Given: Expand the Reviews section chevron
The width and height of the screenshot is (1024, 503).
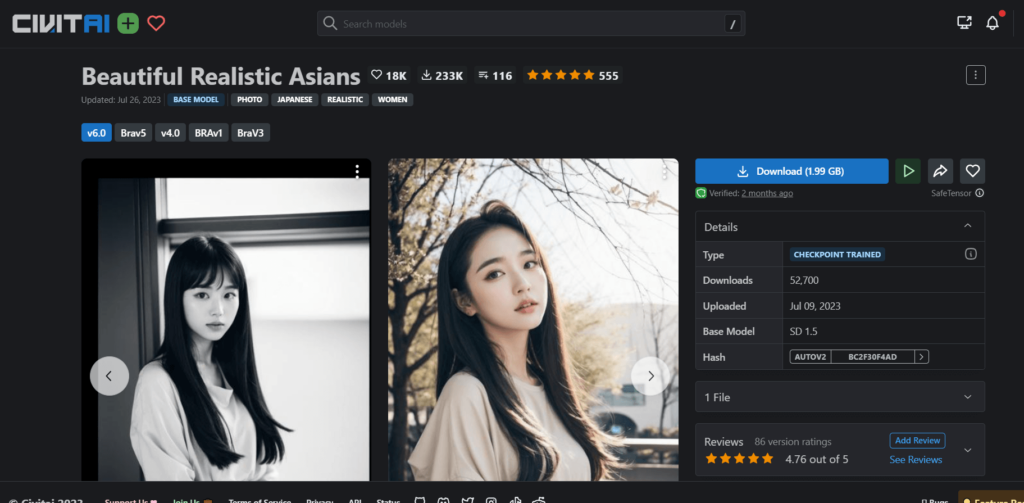Looking at the screenshot, I should [x=967, y=450].
